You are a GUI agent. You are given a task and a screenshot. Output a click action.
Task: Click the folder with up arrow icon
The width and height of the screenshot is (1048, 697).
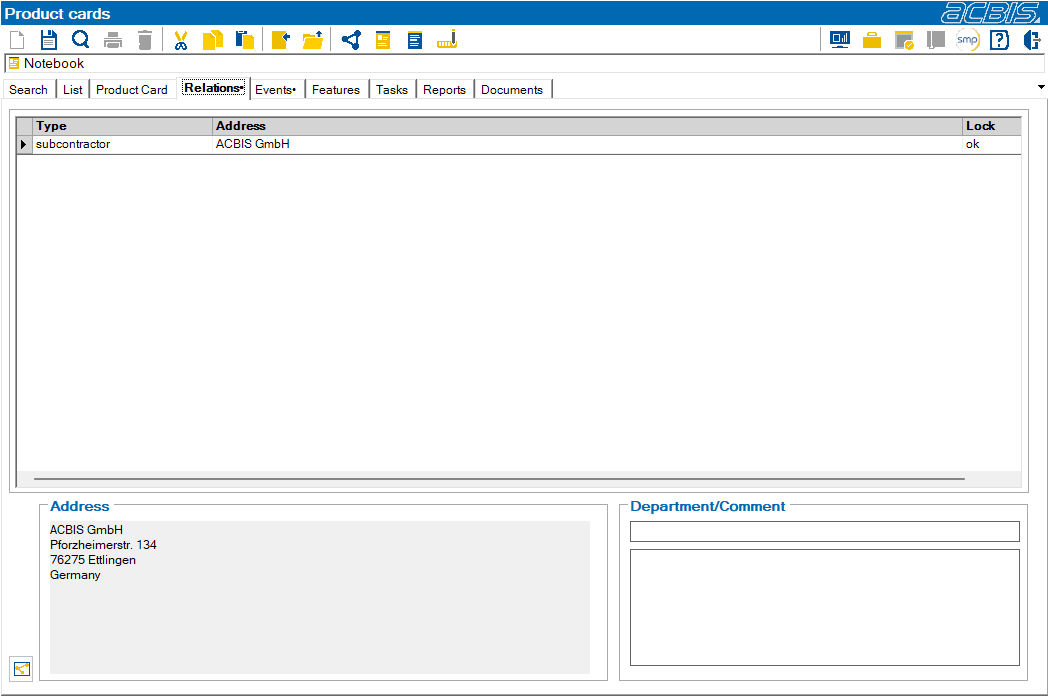313,40
